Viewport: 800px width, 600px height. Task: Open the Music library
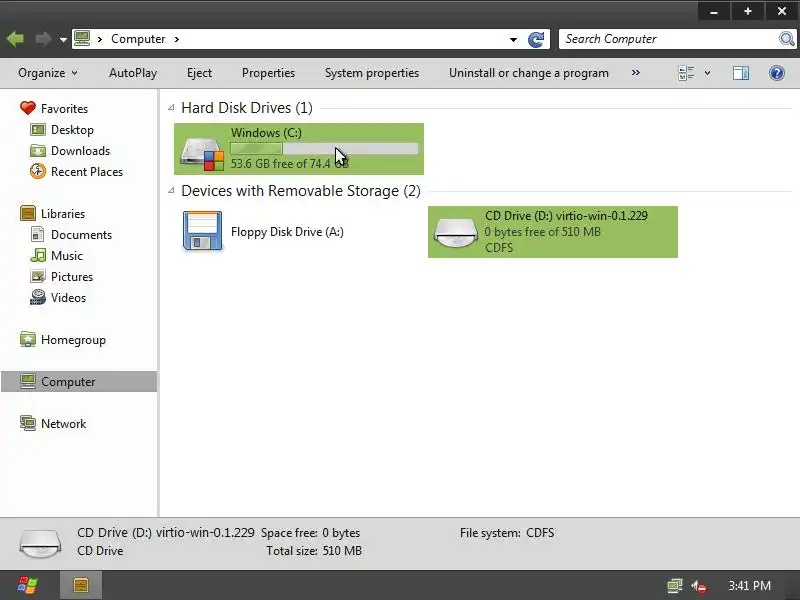pyautogui.click(x=67, y=256)
